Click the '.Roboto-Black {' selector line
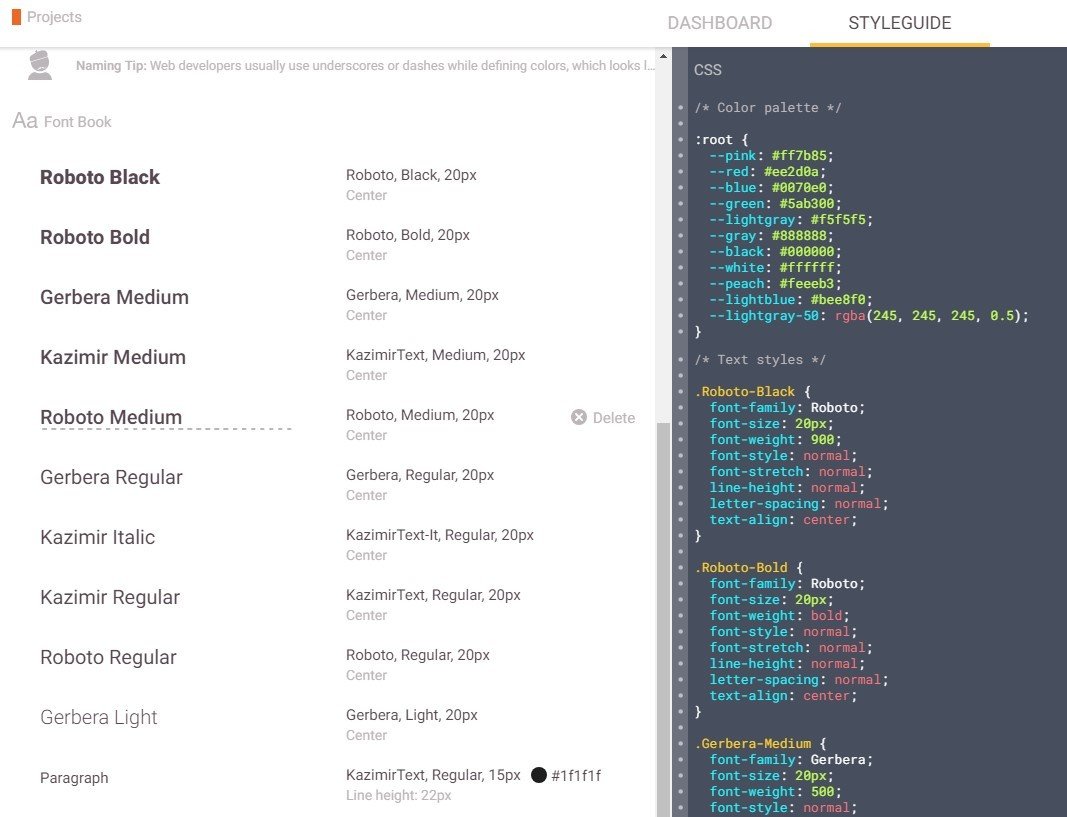The height and width of the screenshot is (817, 1067). 753,392
